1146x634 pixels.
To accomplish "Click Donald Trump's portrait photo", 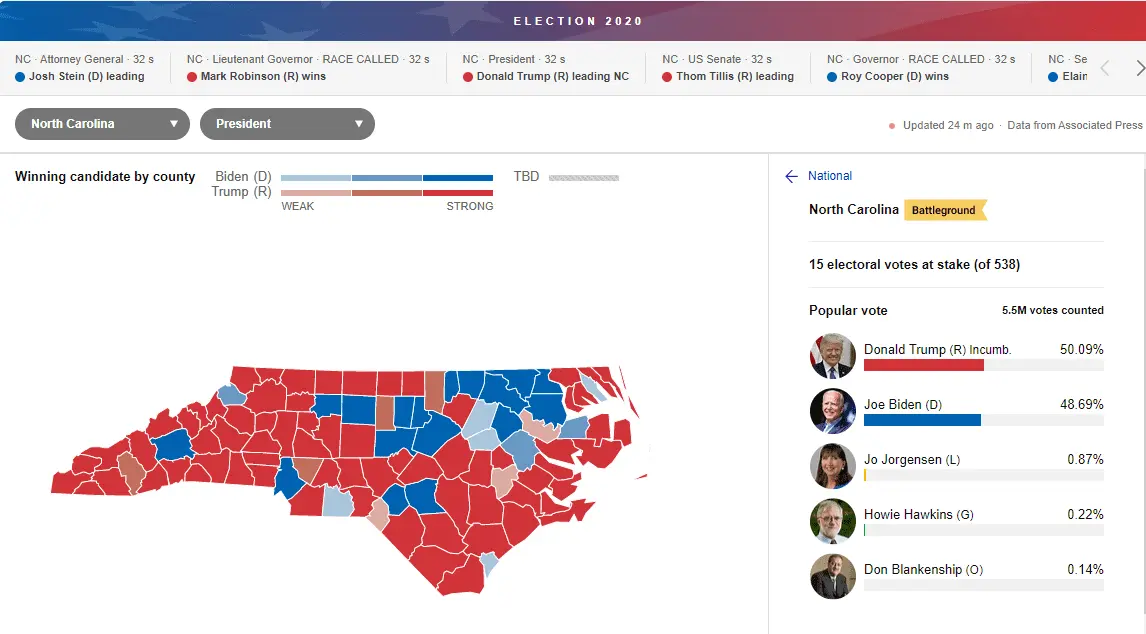I will 832,356.
